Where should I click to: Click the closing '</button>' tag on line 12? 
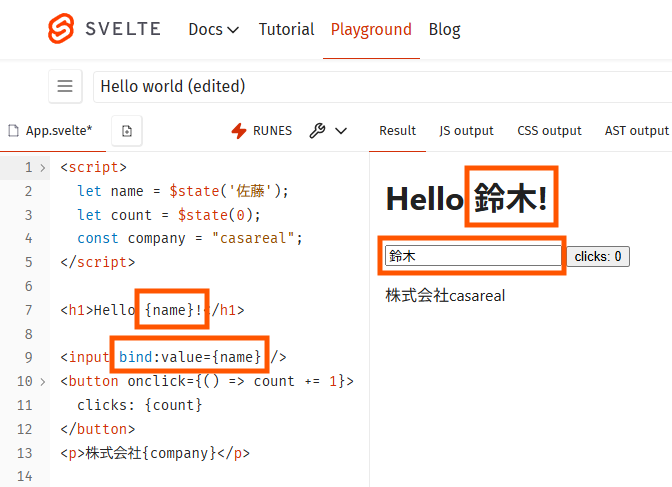click(x=98, y=429)
